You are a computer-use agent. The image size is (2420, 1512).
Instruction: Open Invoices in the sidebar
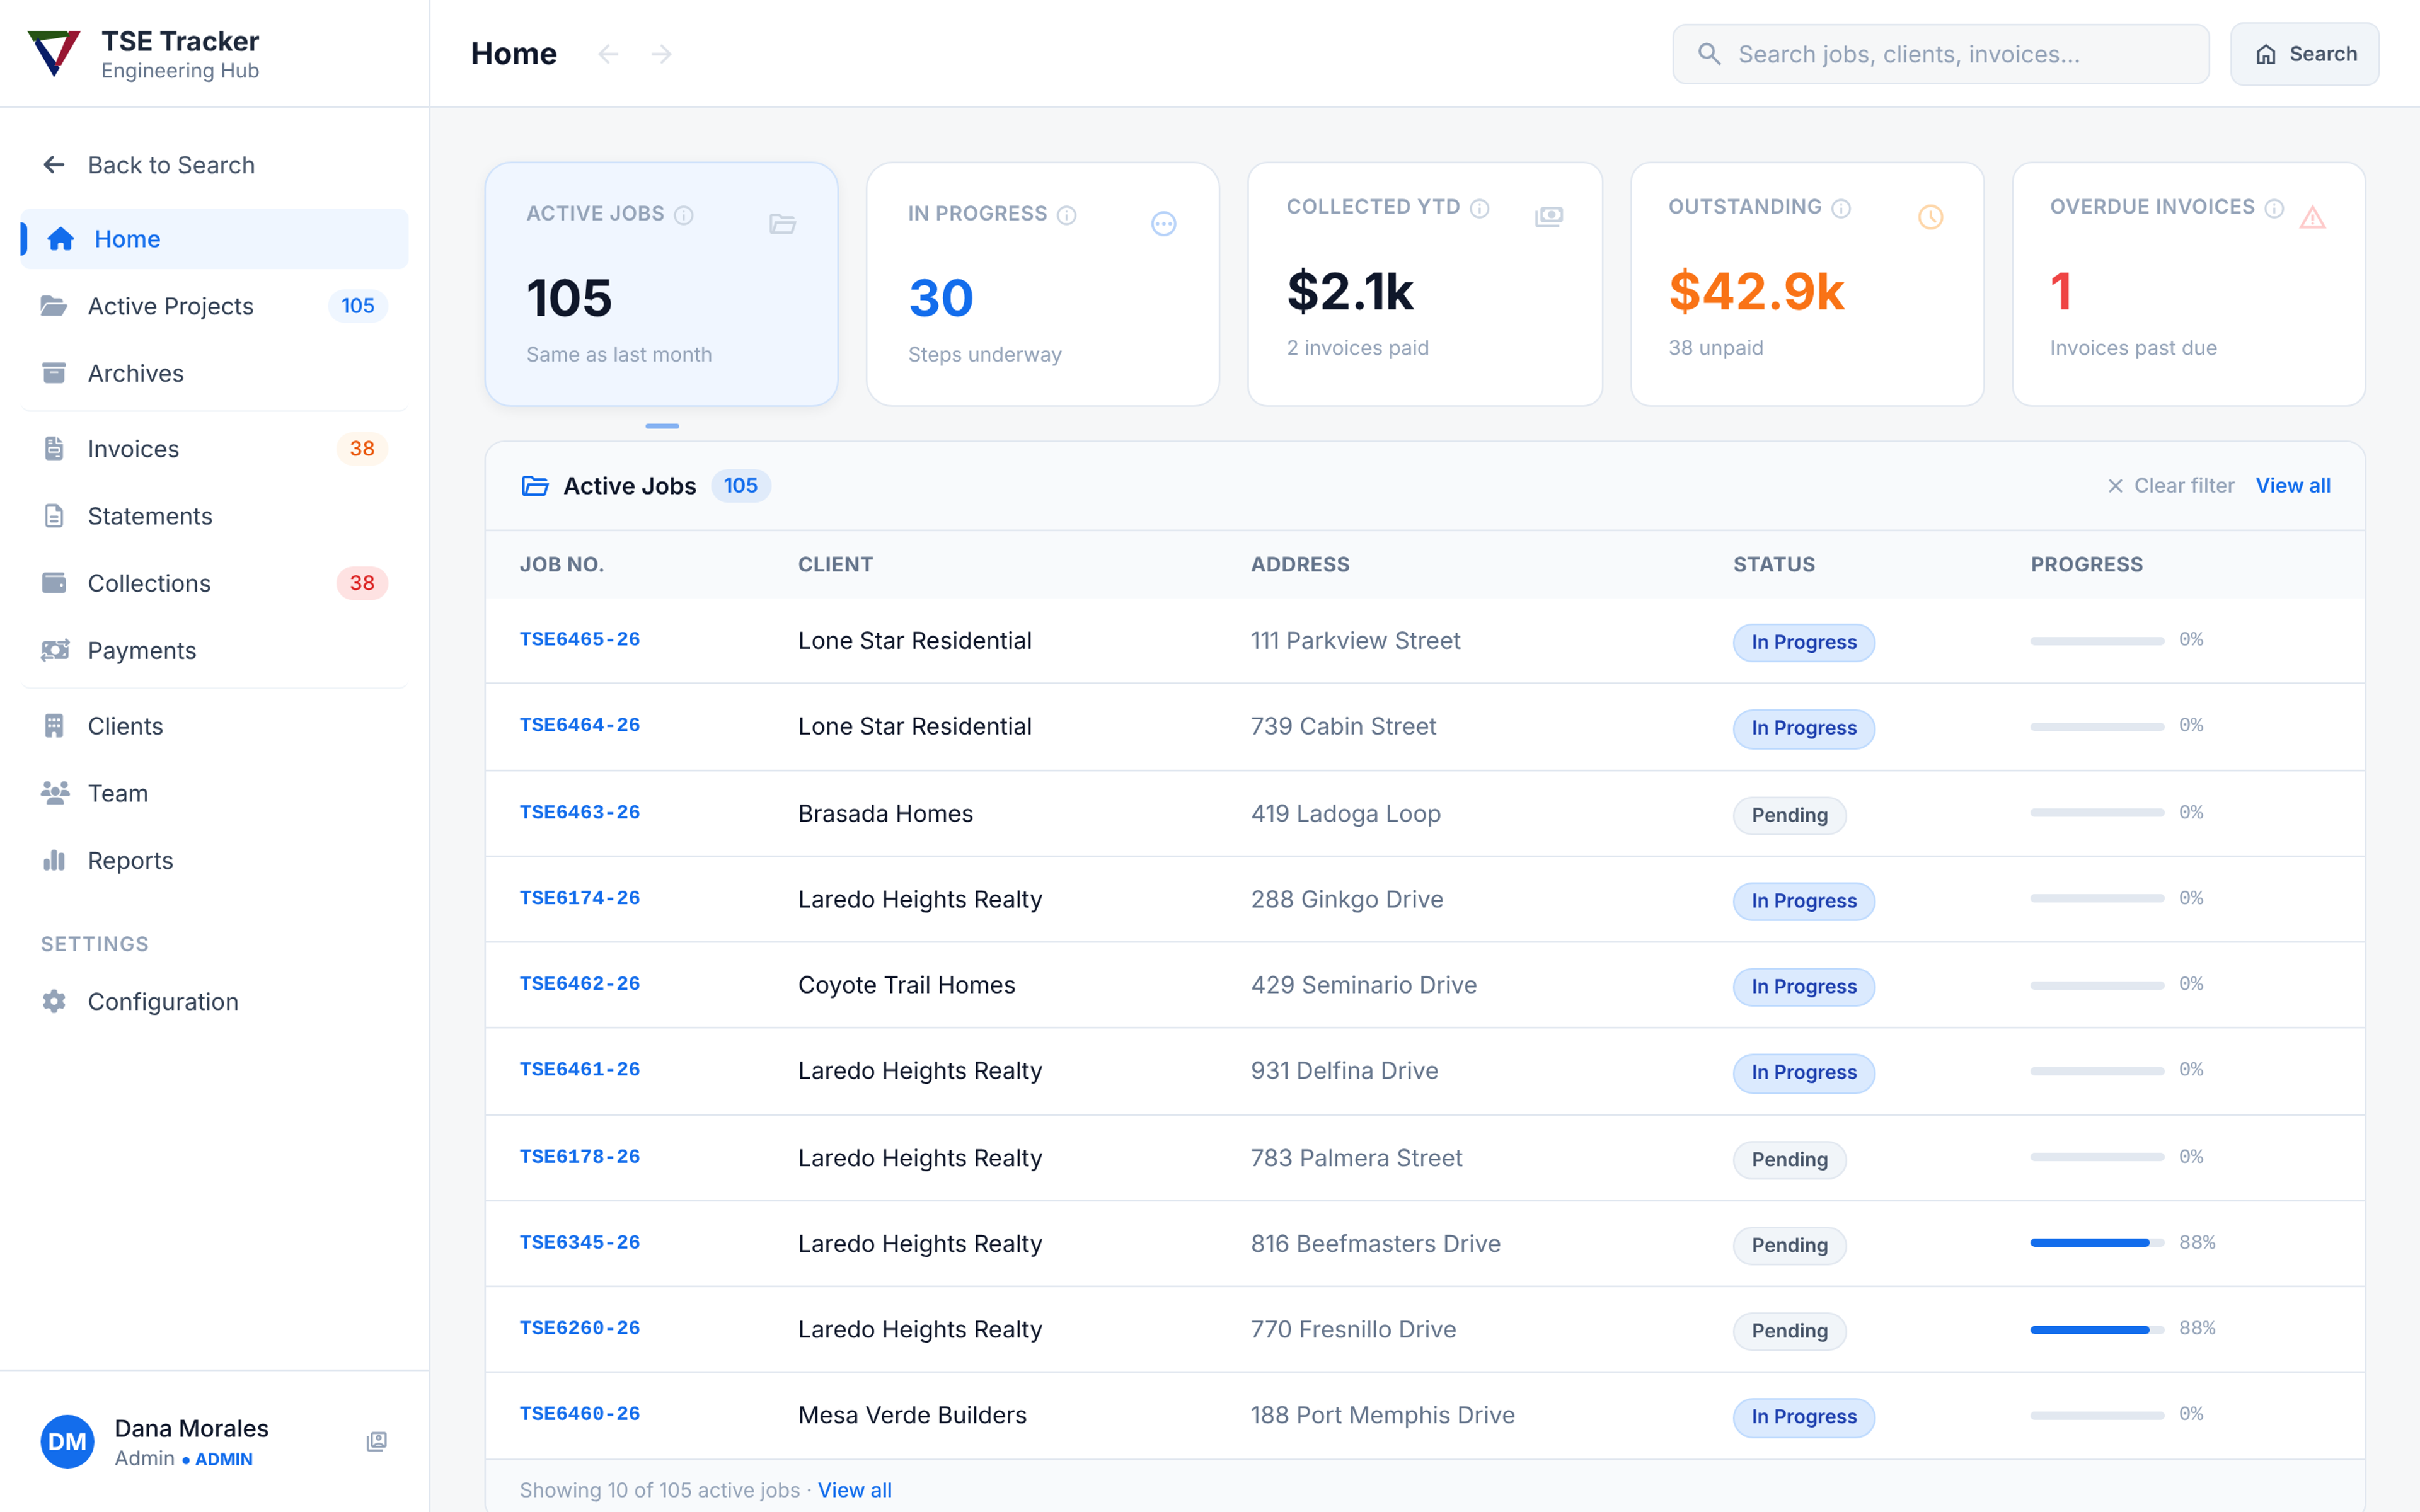pos(214,449)
